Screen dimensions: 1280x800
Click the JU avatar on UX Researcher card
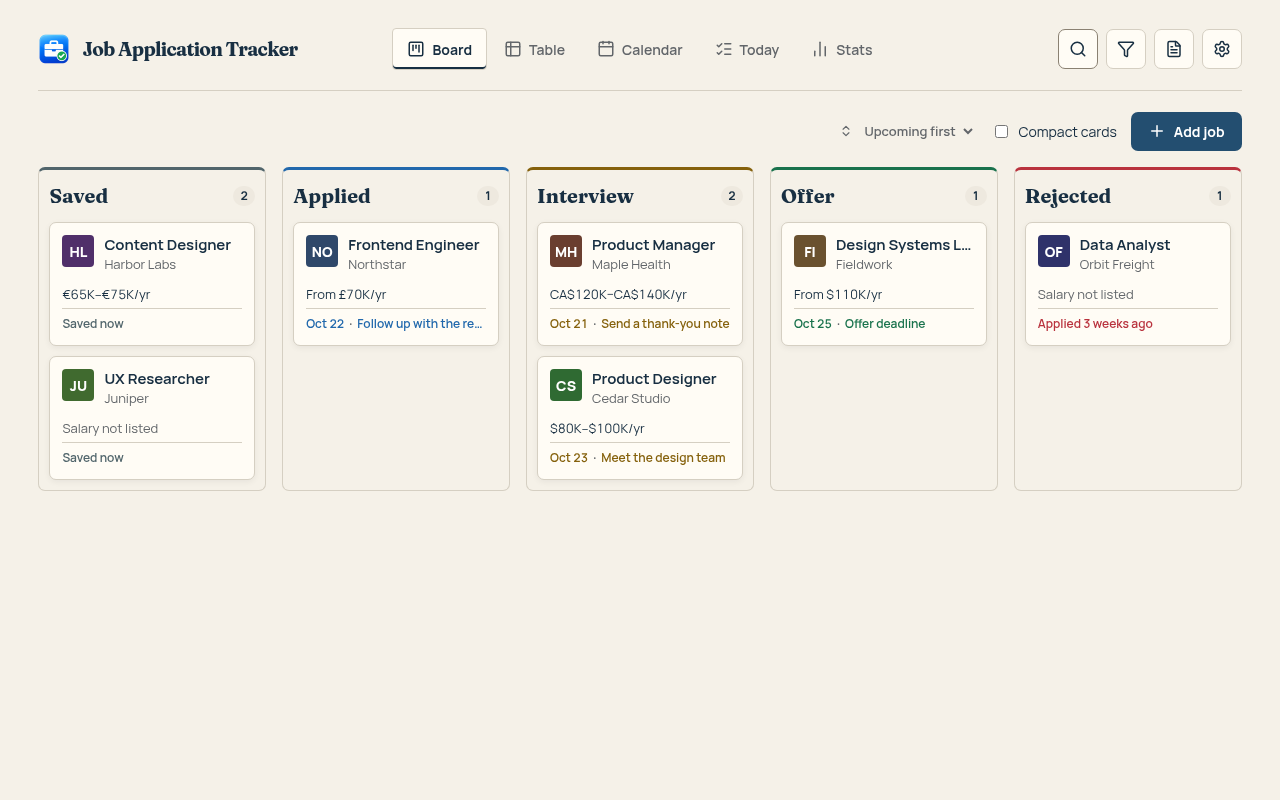point(78,385)
